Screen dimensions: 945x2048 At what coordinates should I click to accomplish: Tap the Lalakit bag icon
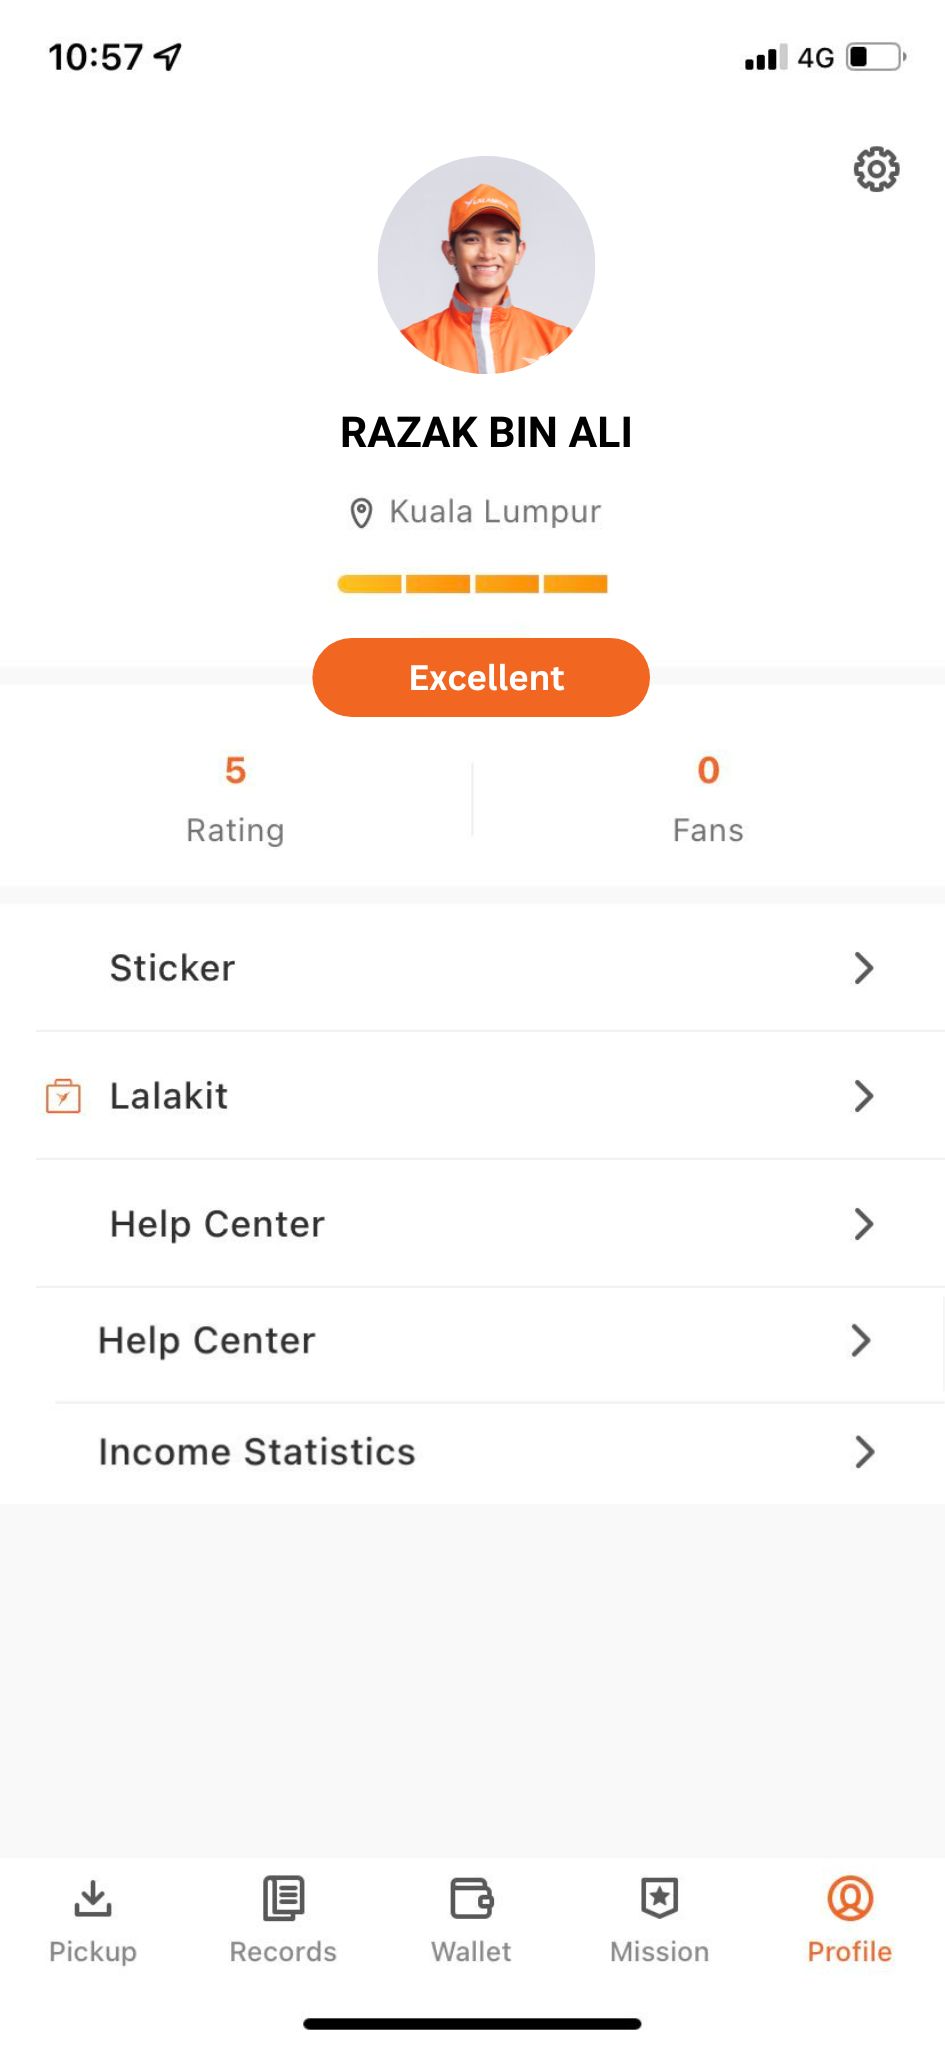[x=63, y=1096]
